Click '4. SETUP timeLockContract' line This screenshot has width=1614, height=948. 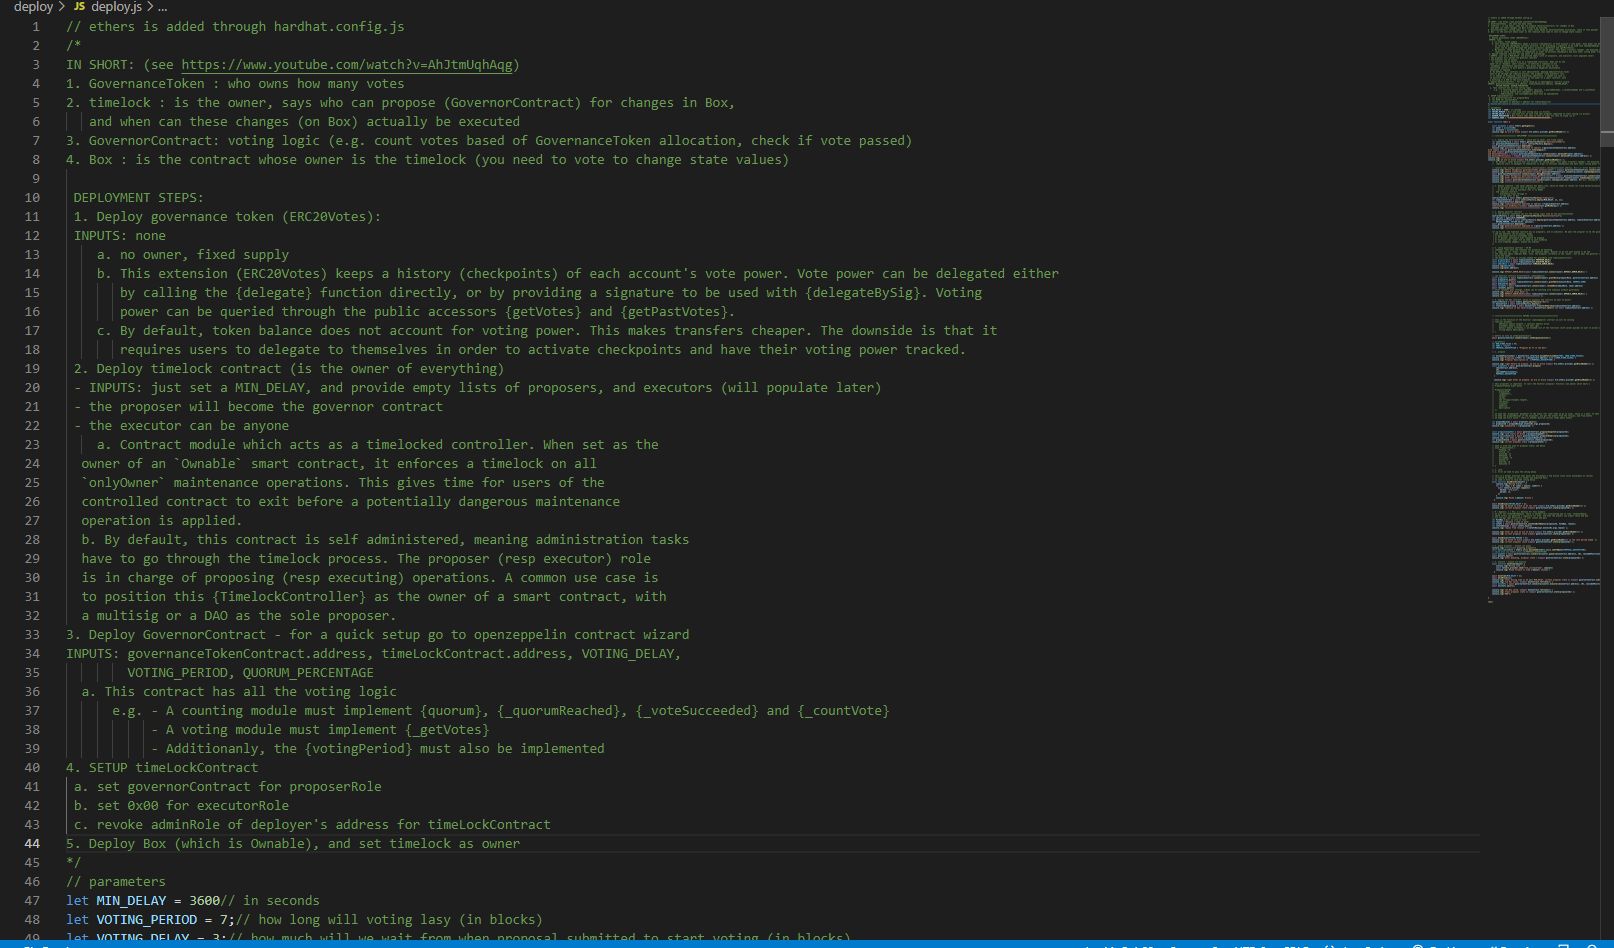click(162, 767)
